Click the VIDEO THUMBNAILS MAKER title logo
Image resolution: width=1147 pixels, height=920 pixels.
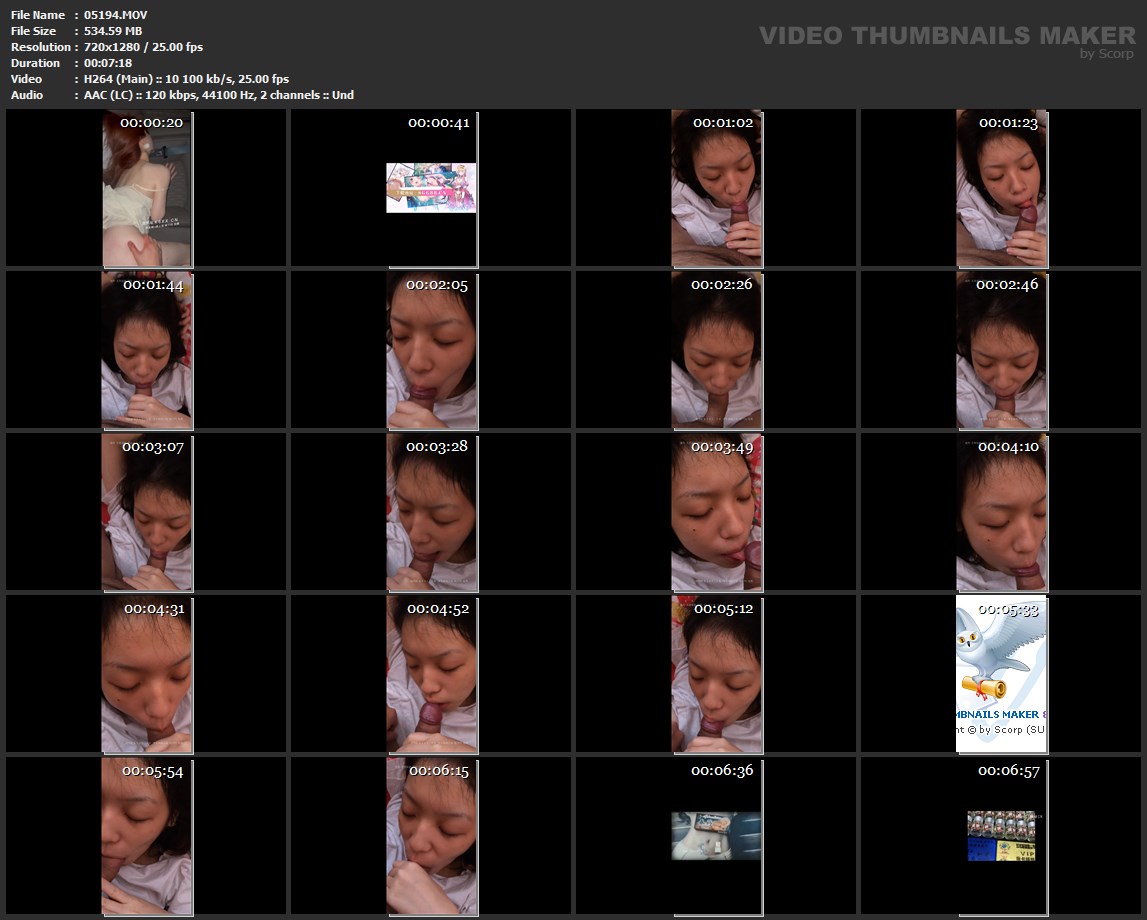946,36
